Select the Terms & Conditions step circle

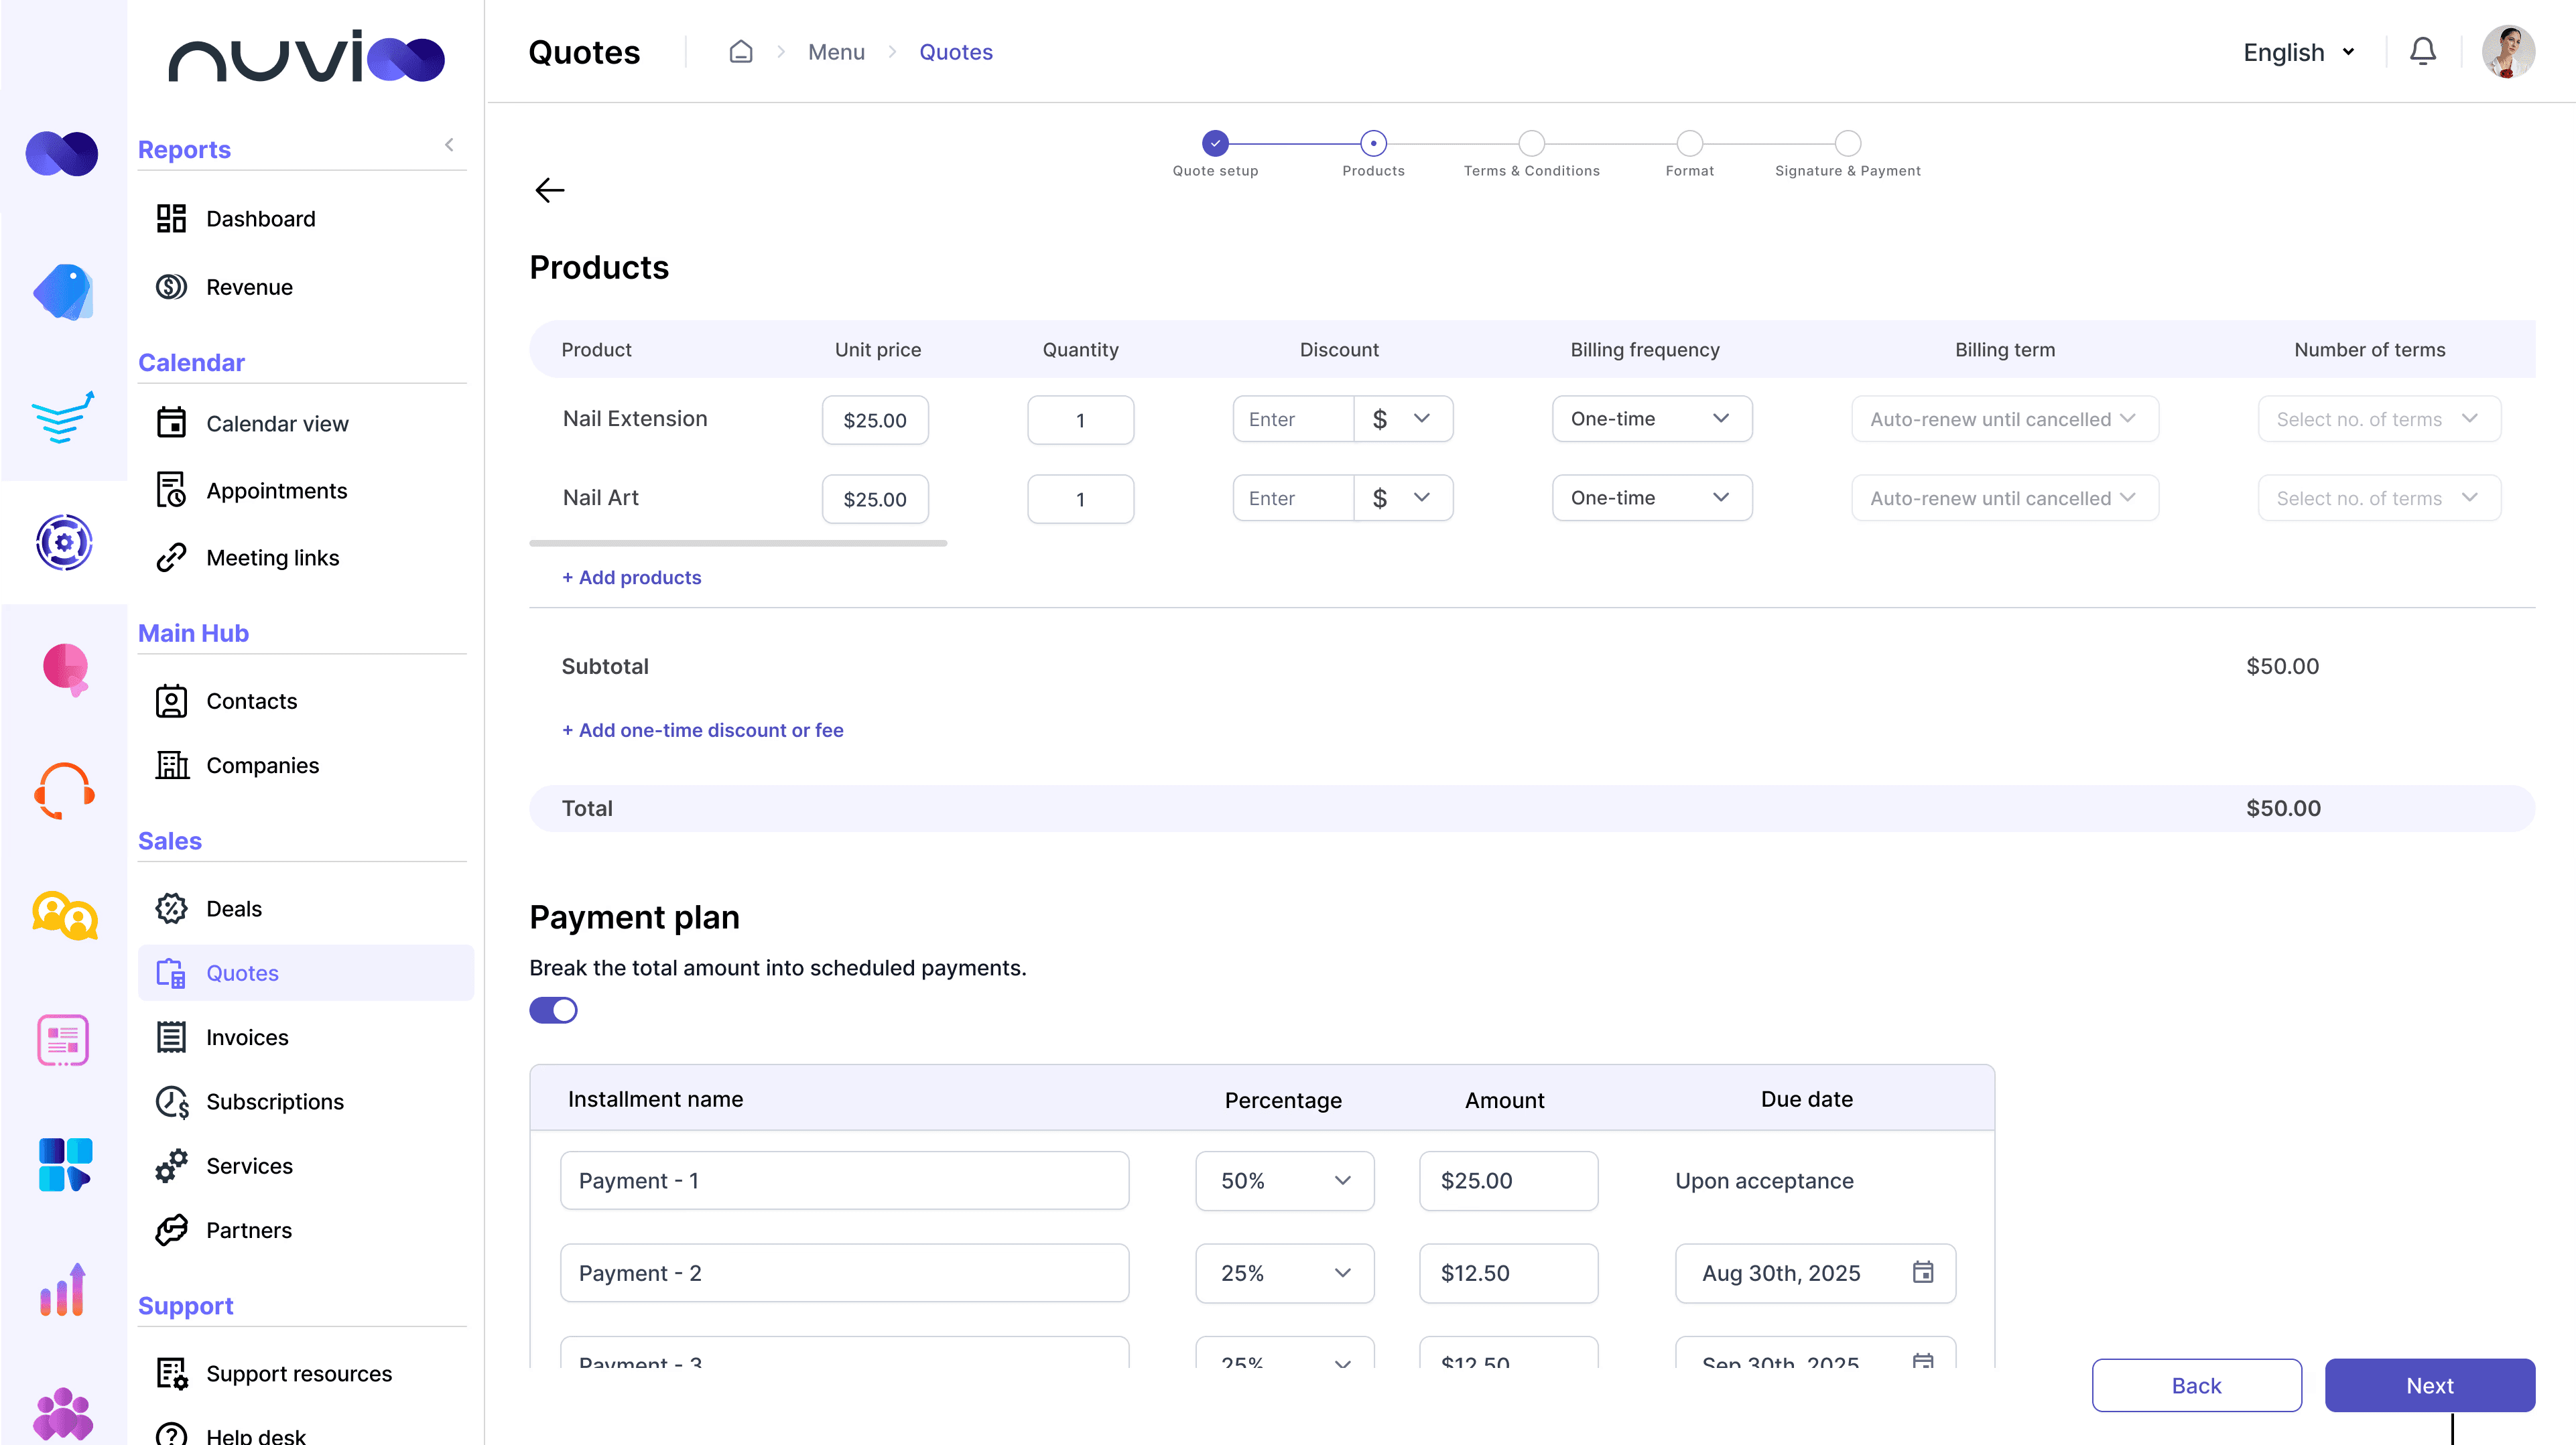tap(1531, 143)
